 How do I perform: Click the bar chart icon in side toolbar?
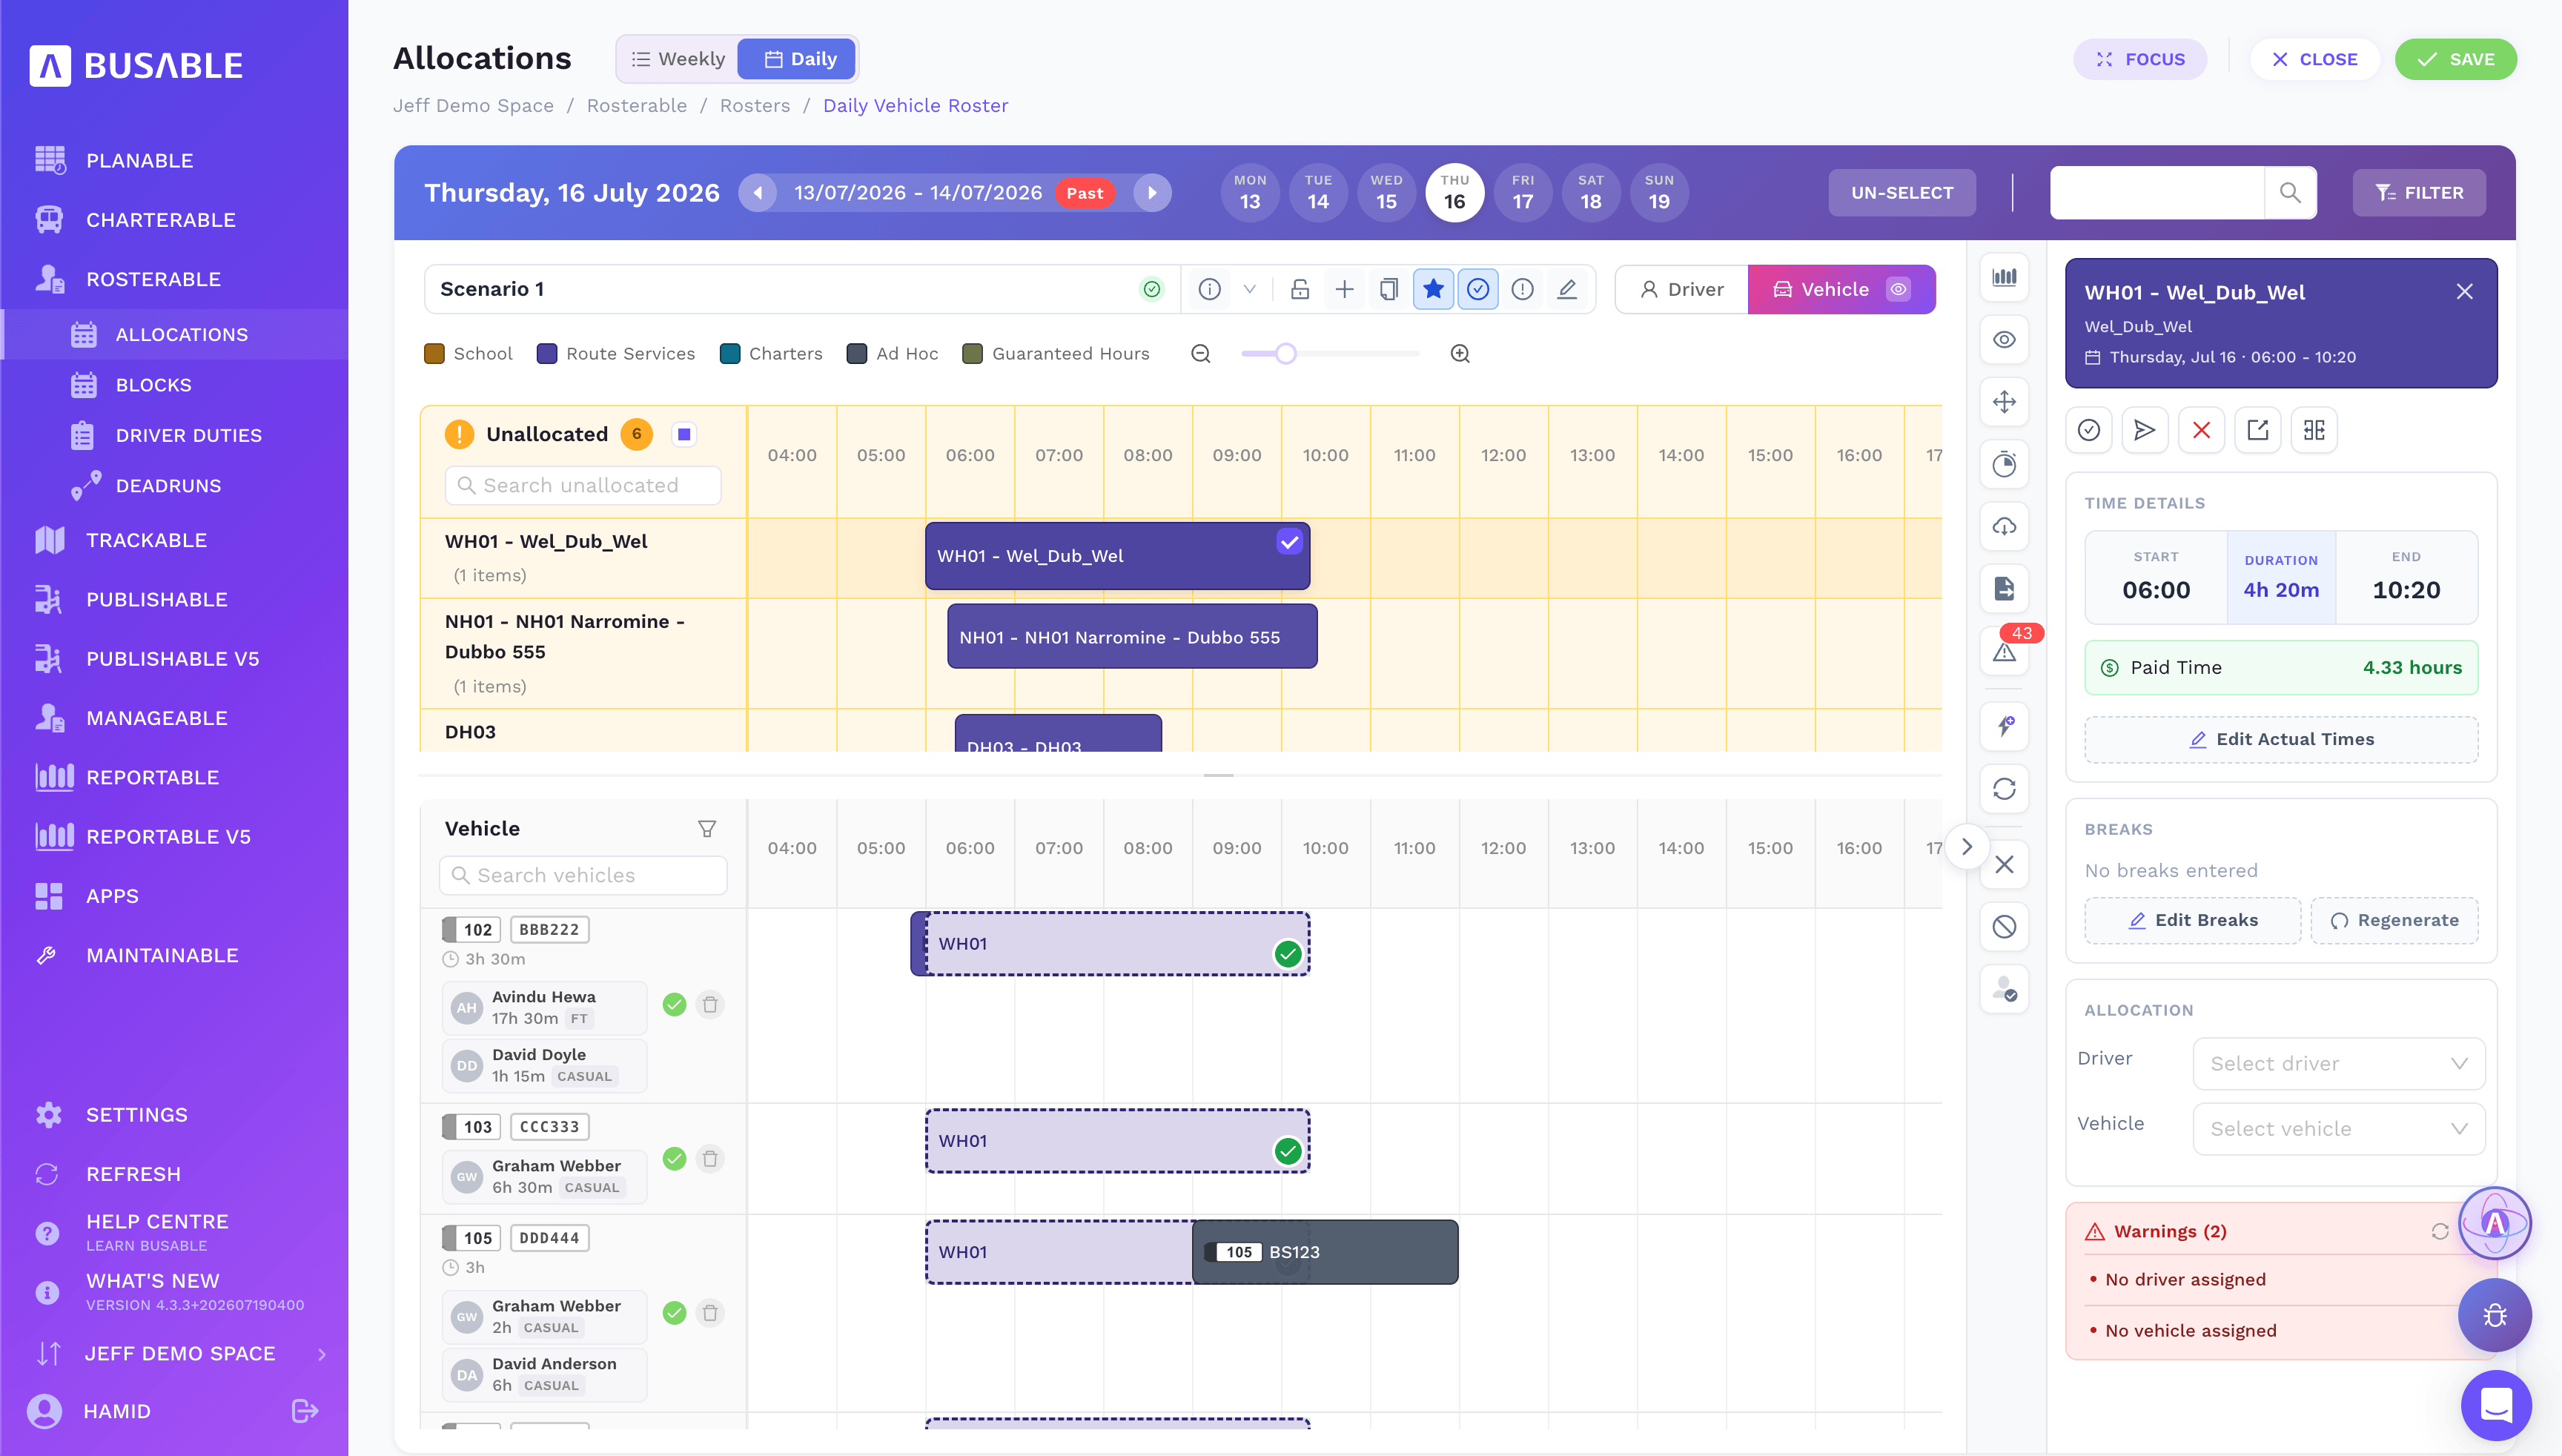pos(2004,278)
